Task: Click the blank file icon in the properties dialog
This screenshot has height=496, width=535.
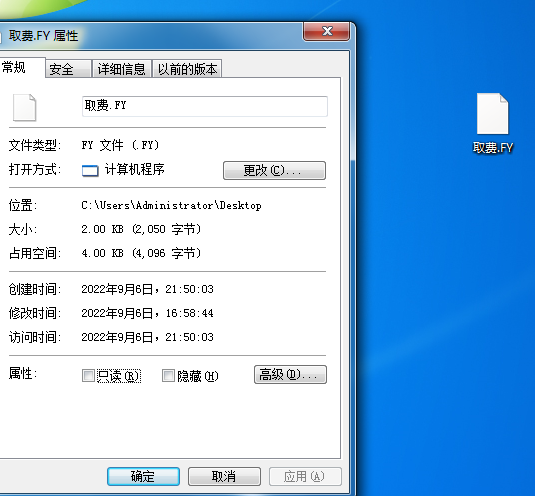Action: tap(24, 107)
